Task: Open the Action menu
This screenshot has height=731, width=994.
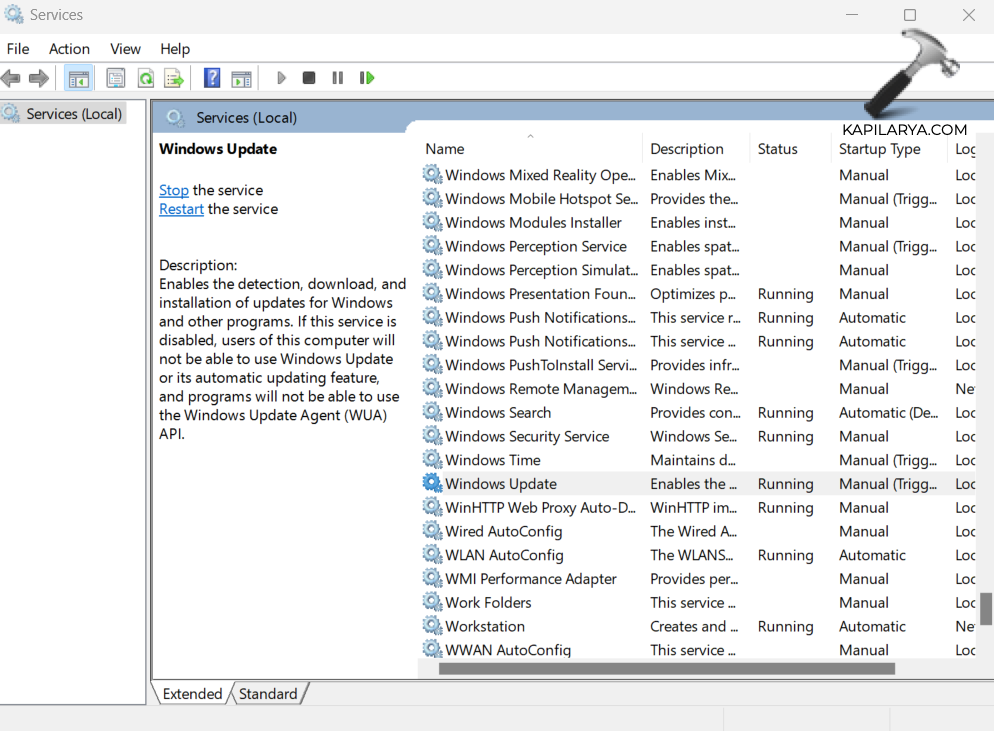Action: [69, 49]
